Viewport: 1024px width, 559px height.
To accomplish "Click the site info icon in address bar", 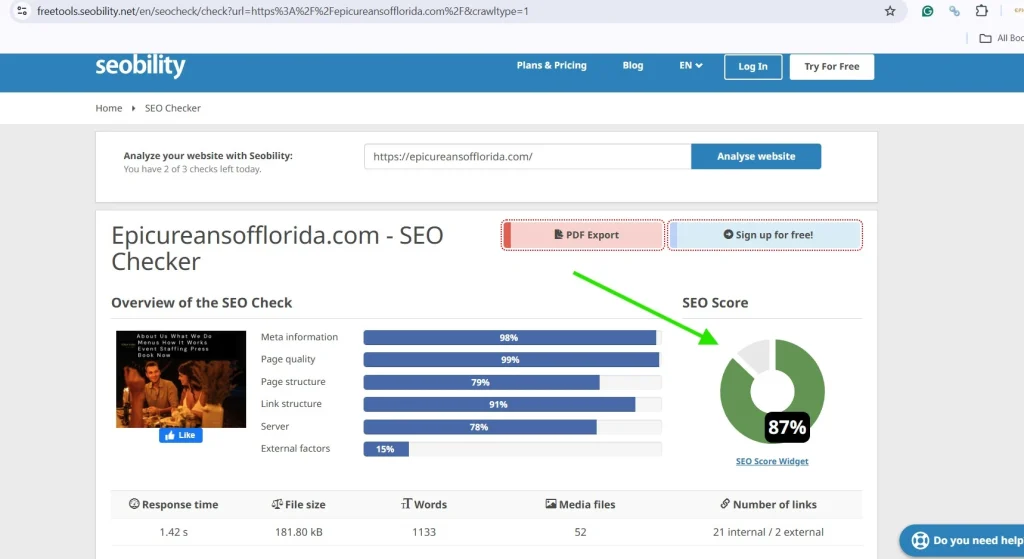I will click(22, 11).
